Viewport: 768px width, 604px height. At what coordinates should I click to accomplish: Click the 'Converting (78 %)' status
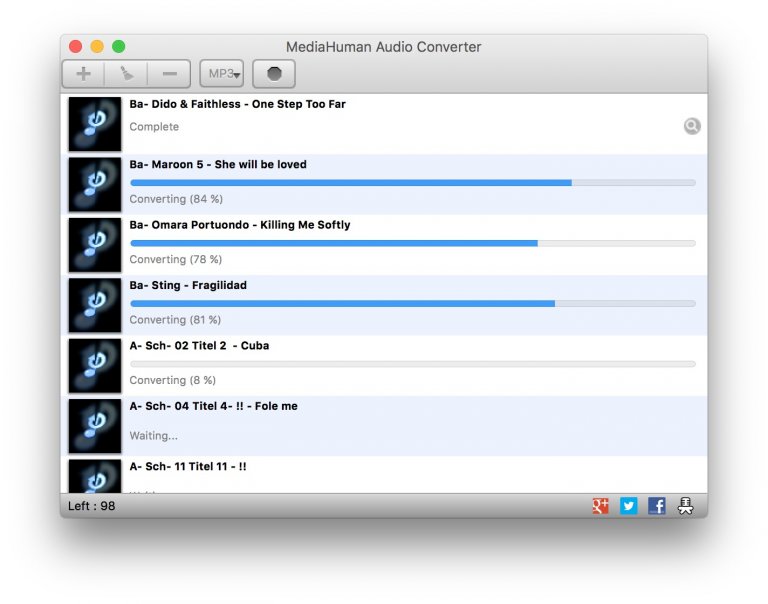click(x=176, y=259)
